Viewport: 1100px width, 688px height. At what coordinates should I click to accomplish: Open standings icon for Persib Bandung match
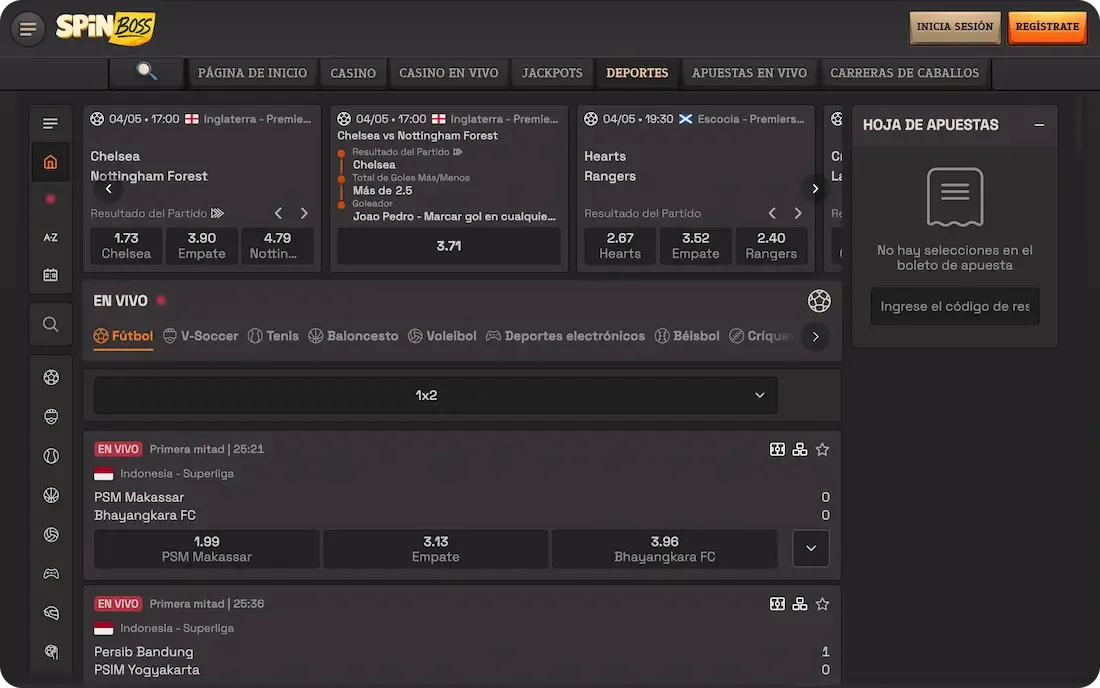pyautogui.click(x=800, y=604)
